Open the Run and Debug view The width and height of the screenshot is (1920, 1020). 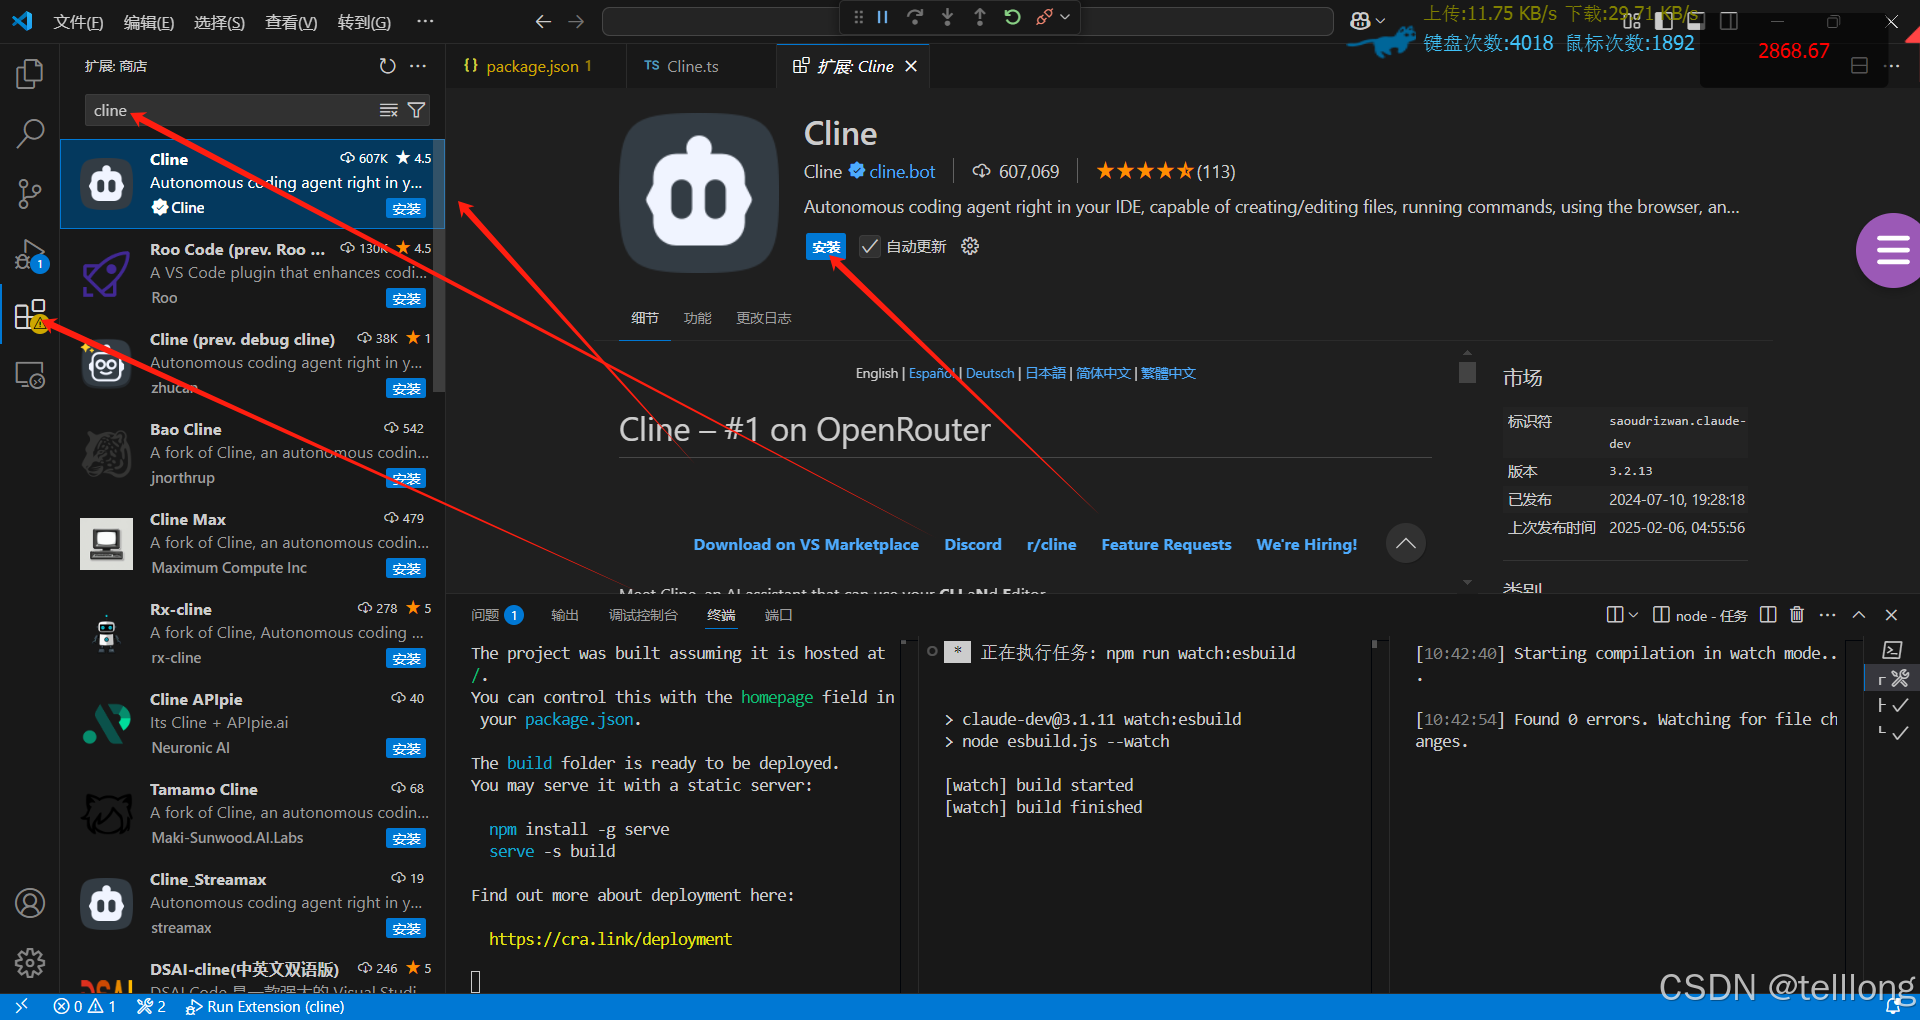30,255
